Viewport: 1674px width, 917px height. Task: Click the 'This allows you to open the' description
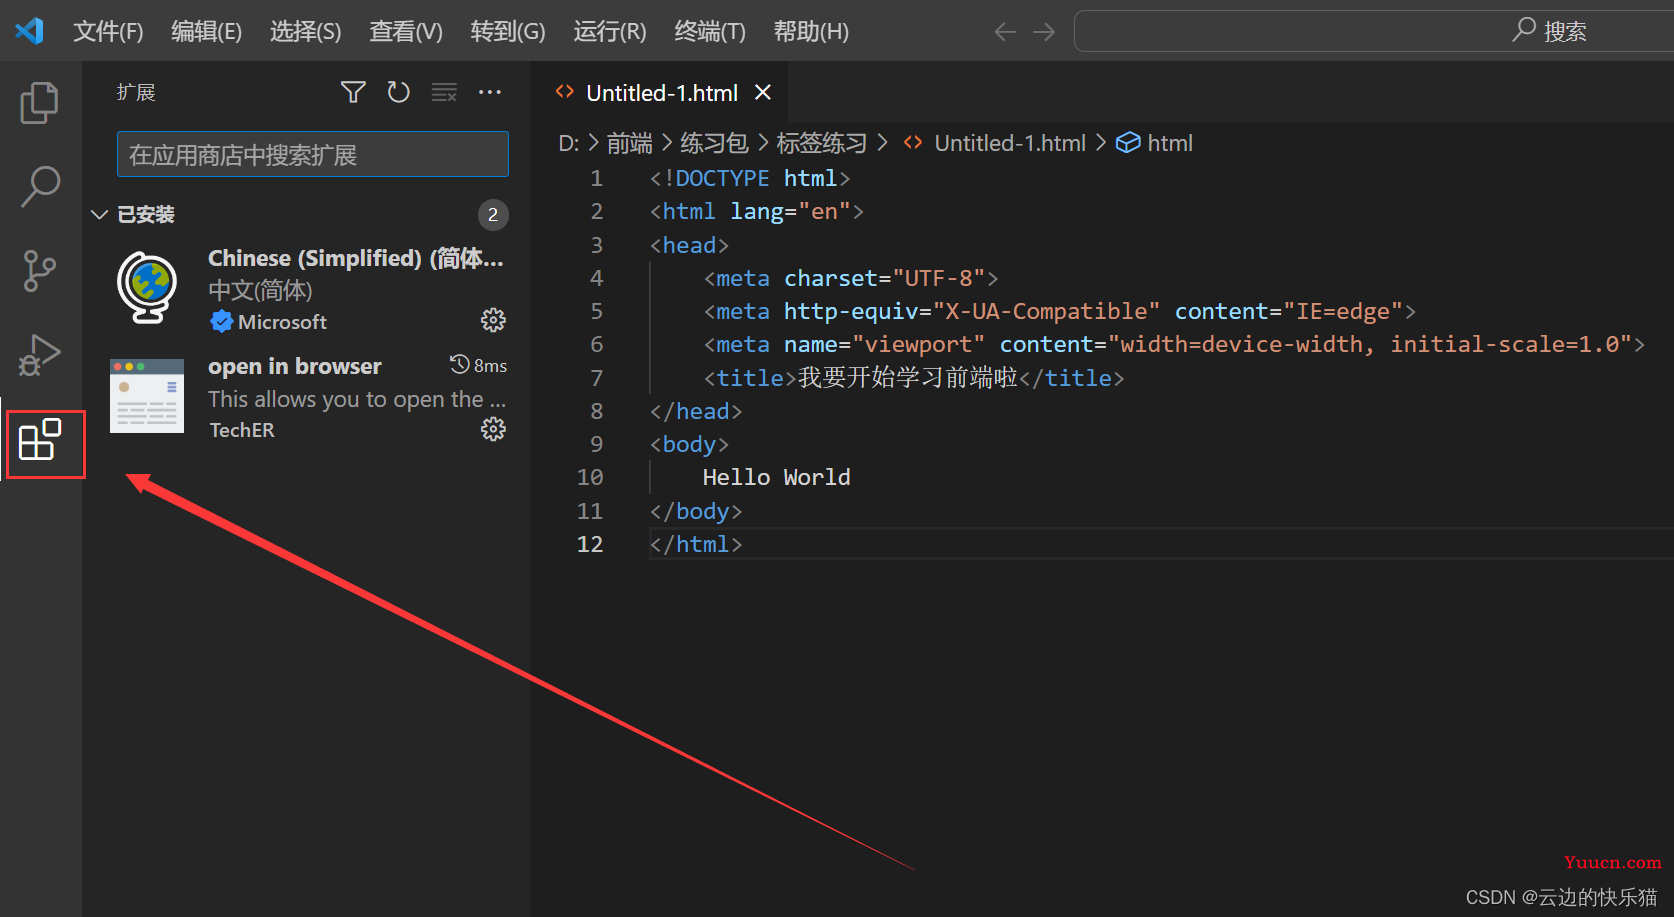356,399
